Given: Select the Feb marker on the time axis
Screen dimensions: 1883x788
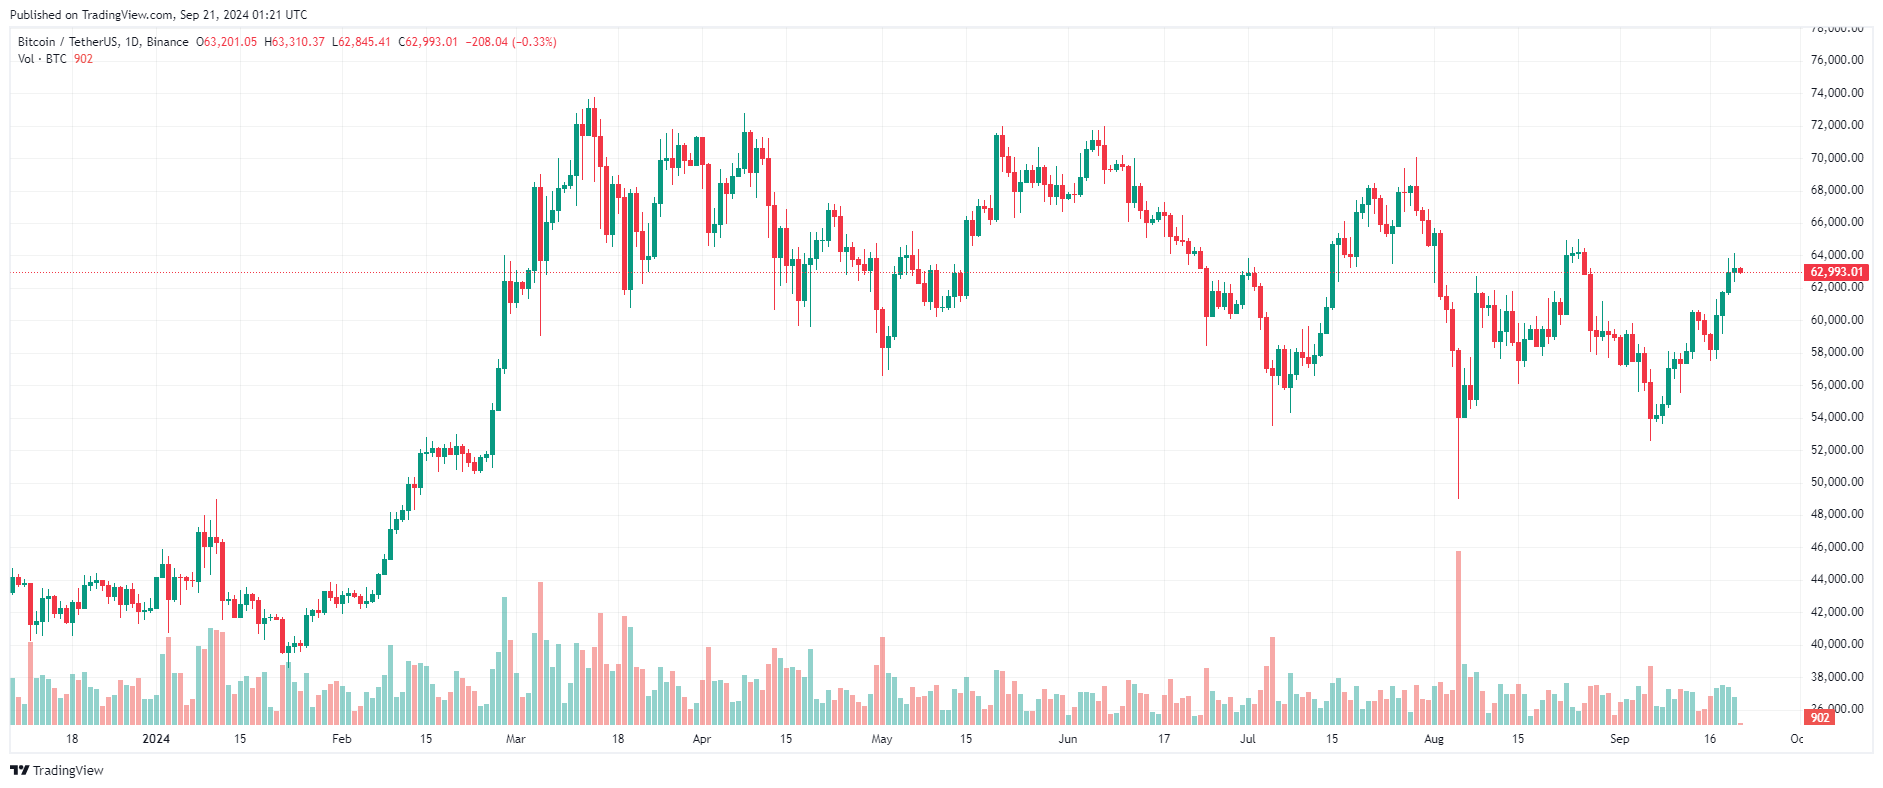Looking at the screenshot, I should (x=342, y=739).
